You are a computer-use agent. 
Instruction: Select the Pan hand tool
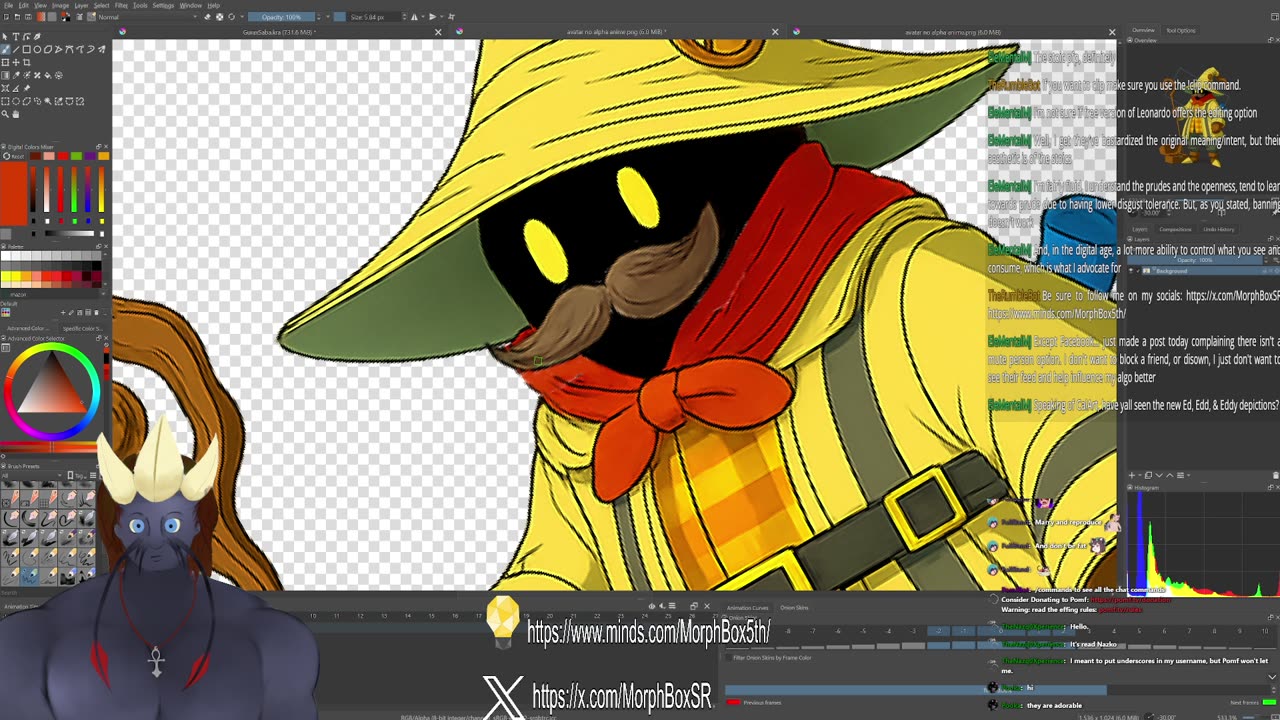(x=16, y=114)
